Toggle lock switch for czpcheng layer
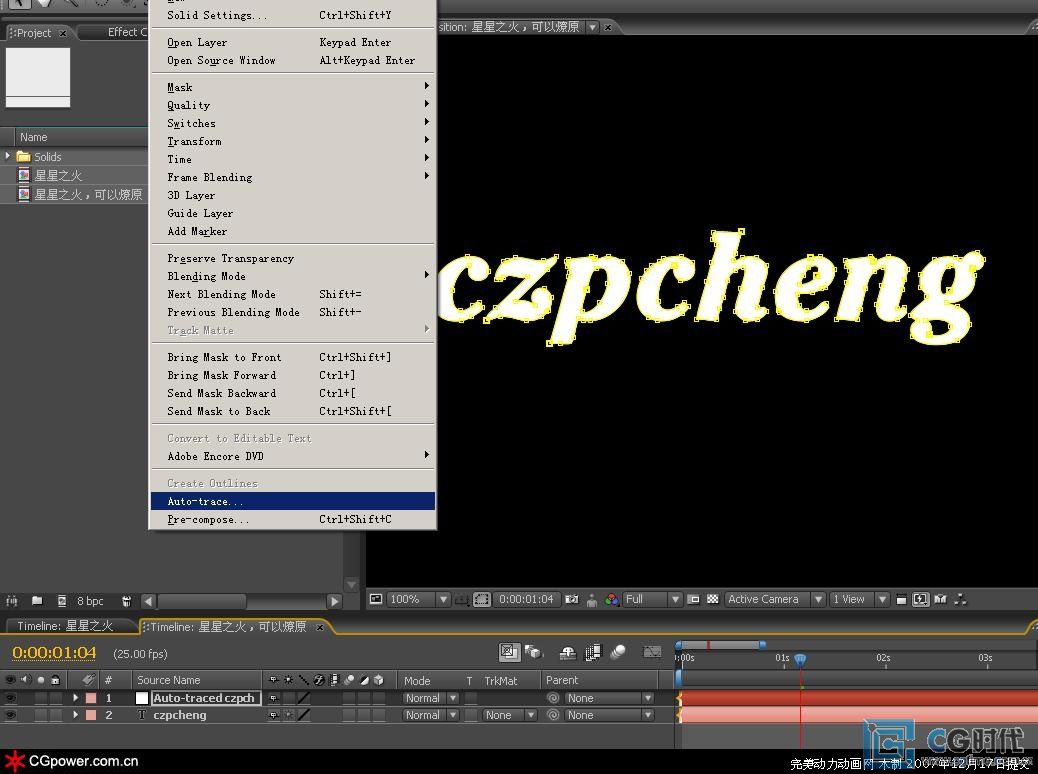The image size is (1038, 774). tap(56, 715)
